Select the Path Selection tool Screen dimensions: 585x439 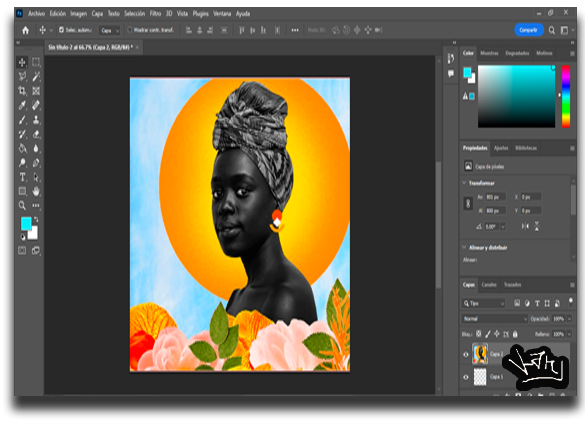36,177
